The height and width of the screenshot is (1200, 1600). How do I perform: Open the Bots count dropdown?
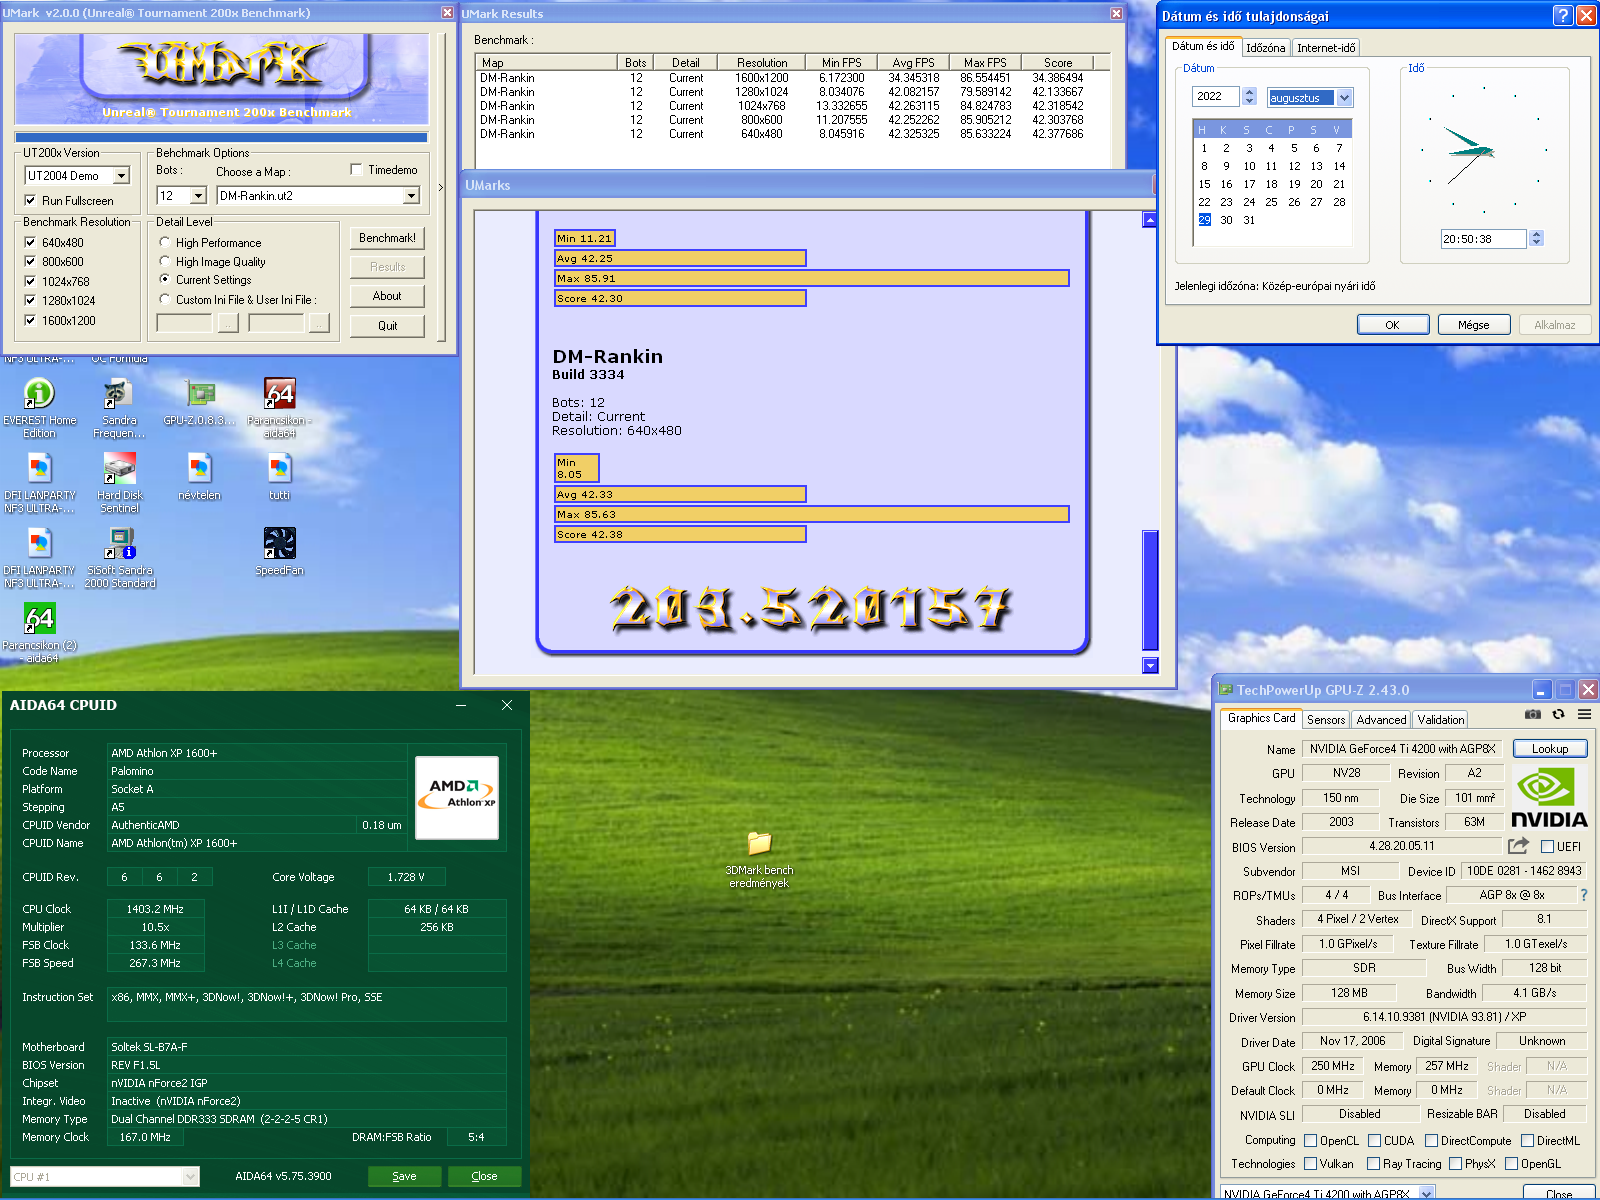(198, 196)
